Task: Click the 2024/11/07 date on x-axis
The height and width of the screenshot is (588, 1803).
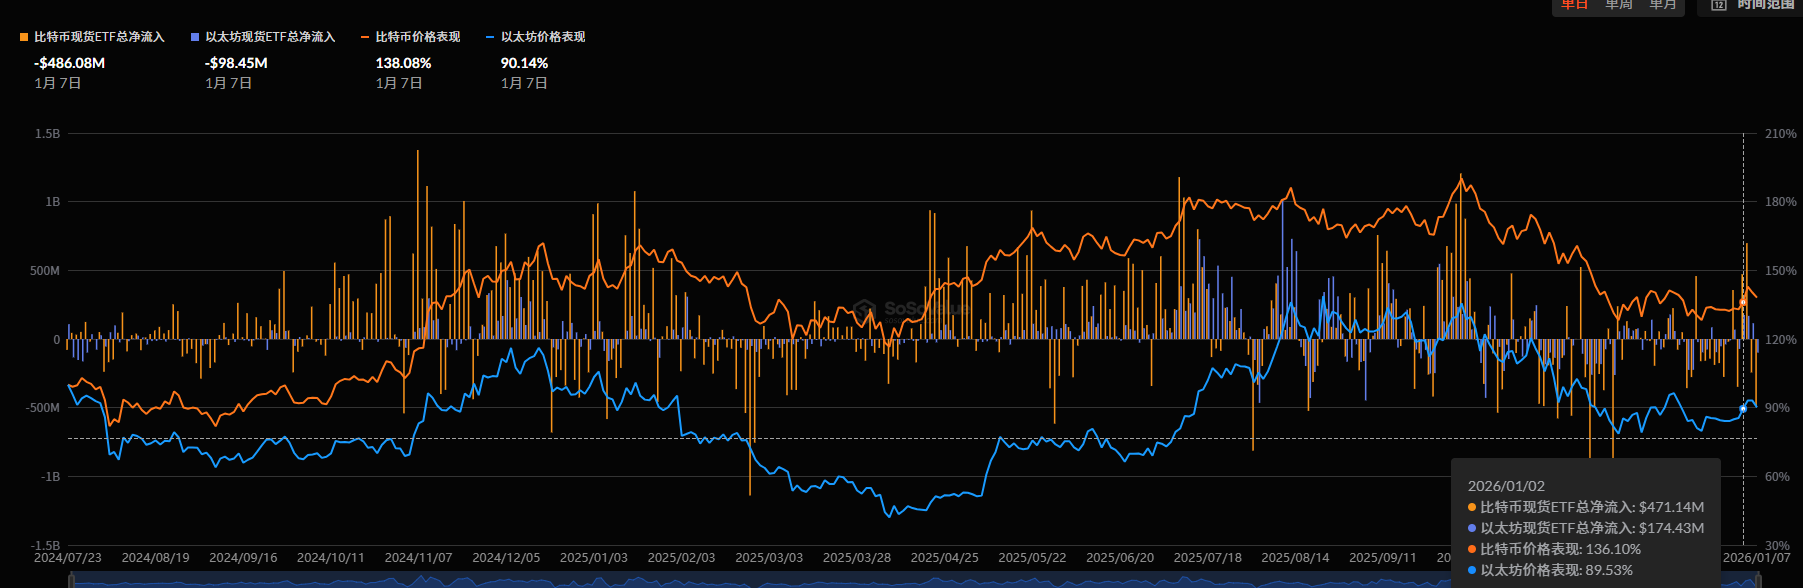Action: pos(418,558)
